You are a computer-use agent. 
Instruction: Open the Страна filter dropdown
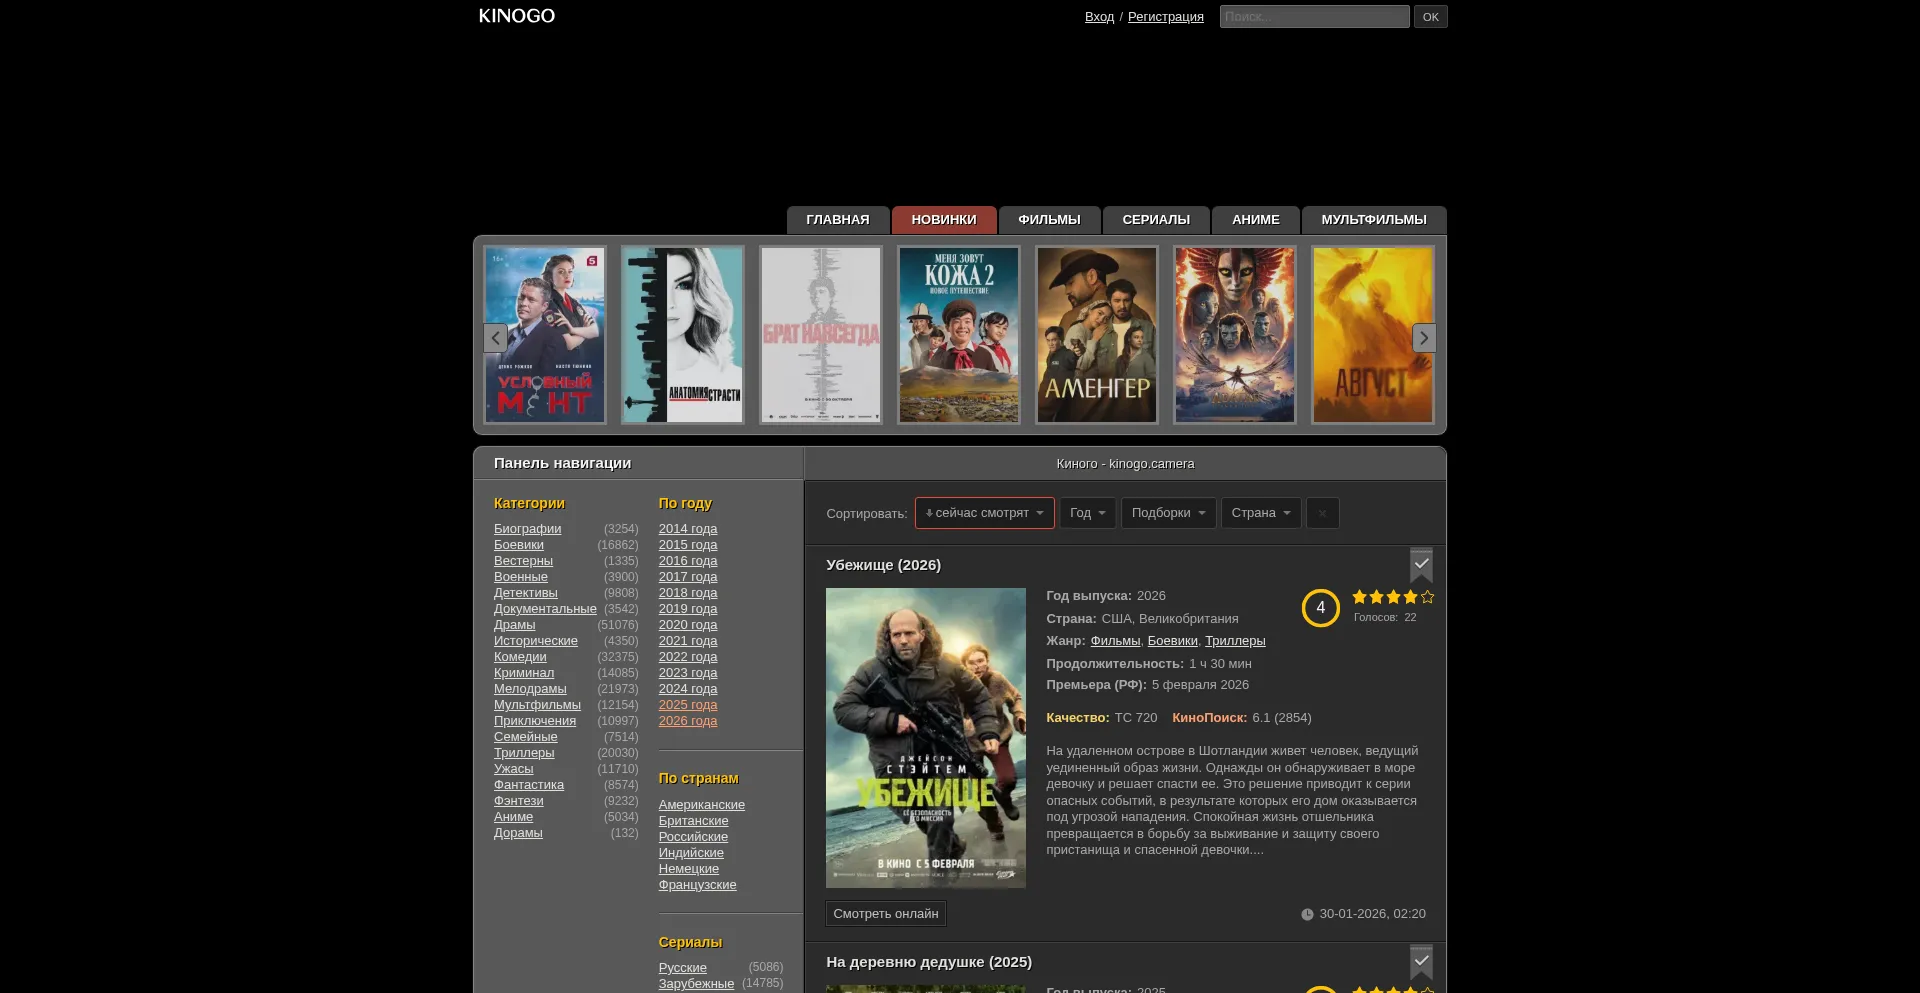point(1261,513)
